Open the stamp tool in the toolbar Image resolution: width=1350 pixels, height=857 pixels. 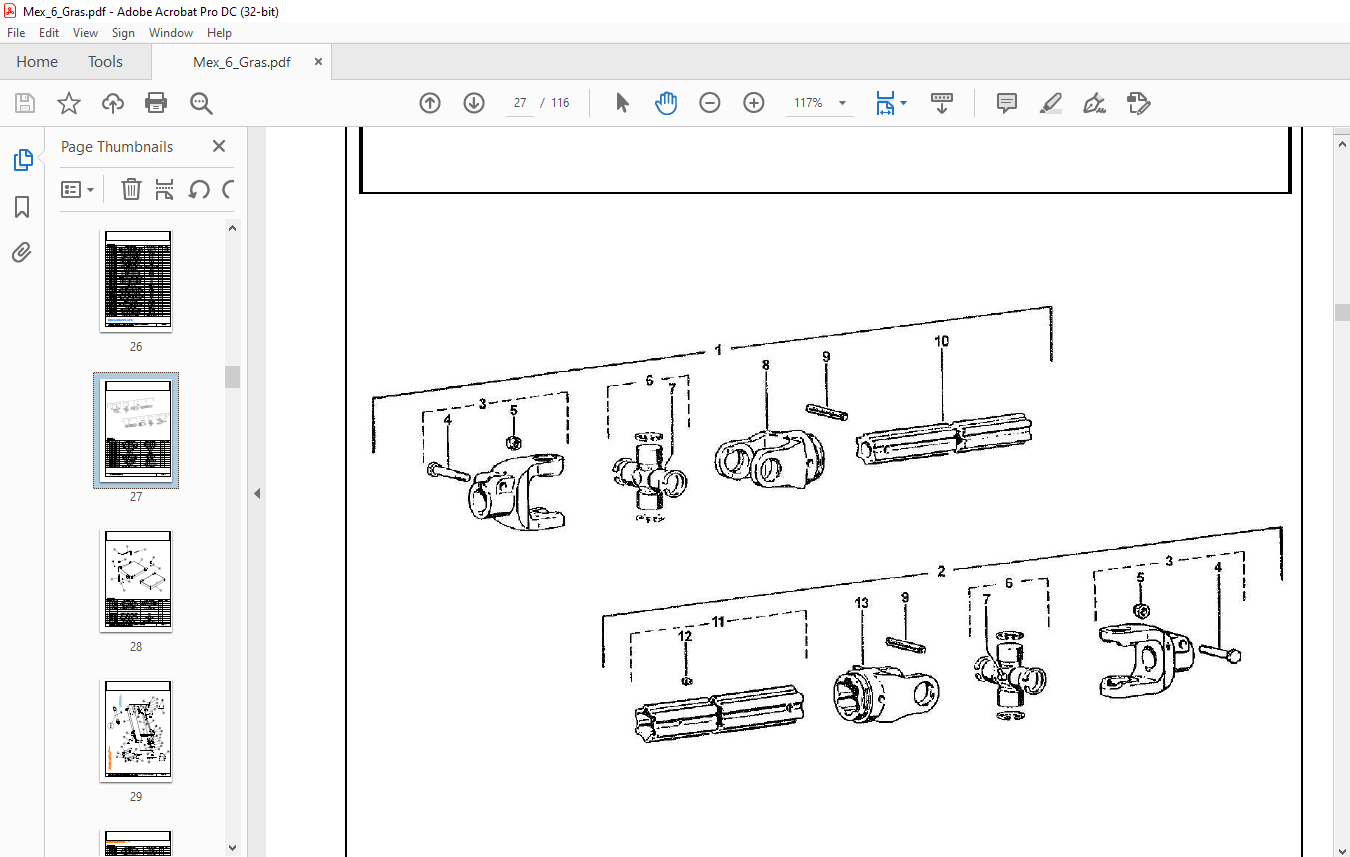coord(1138,103)
